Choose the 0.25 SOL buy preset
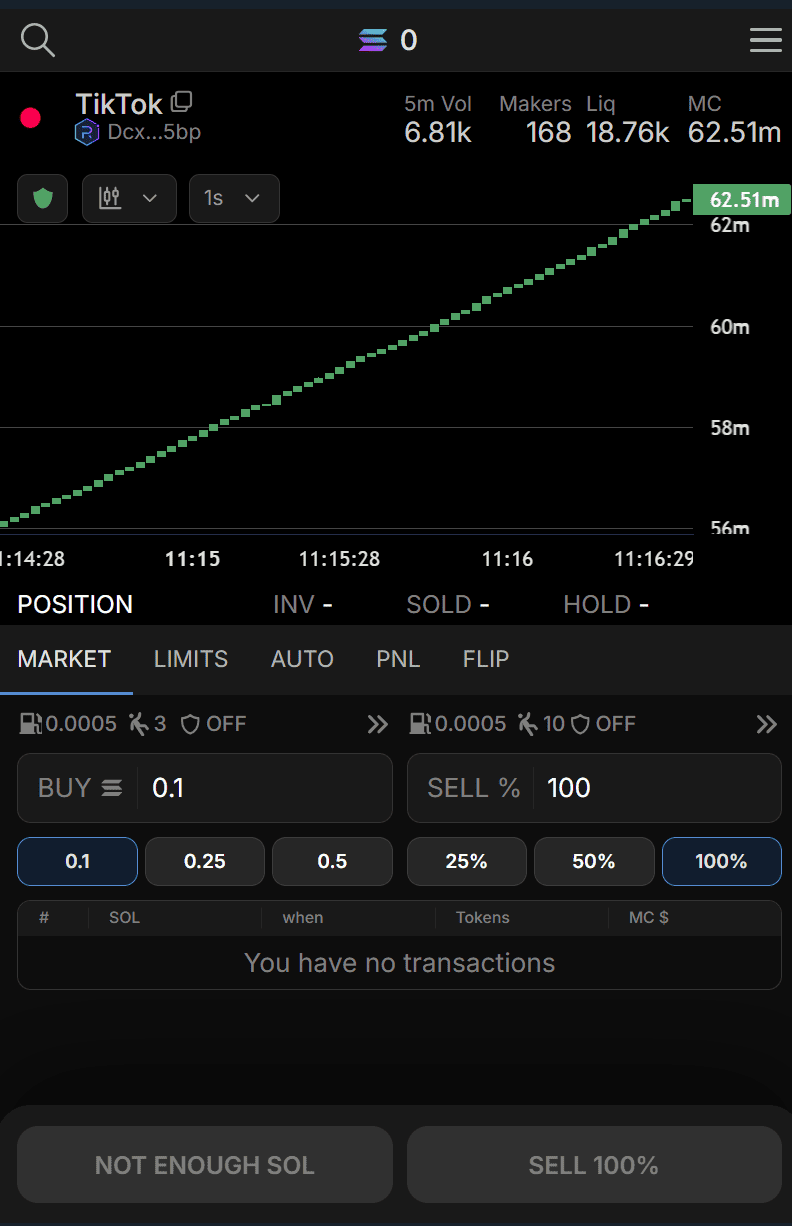792x1226 pixels. point(205,861)
